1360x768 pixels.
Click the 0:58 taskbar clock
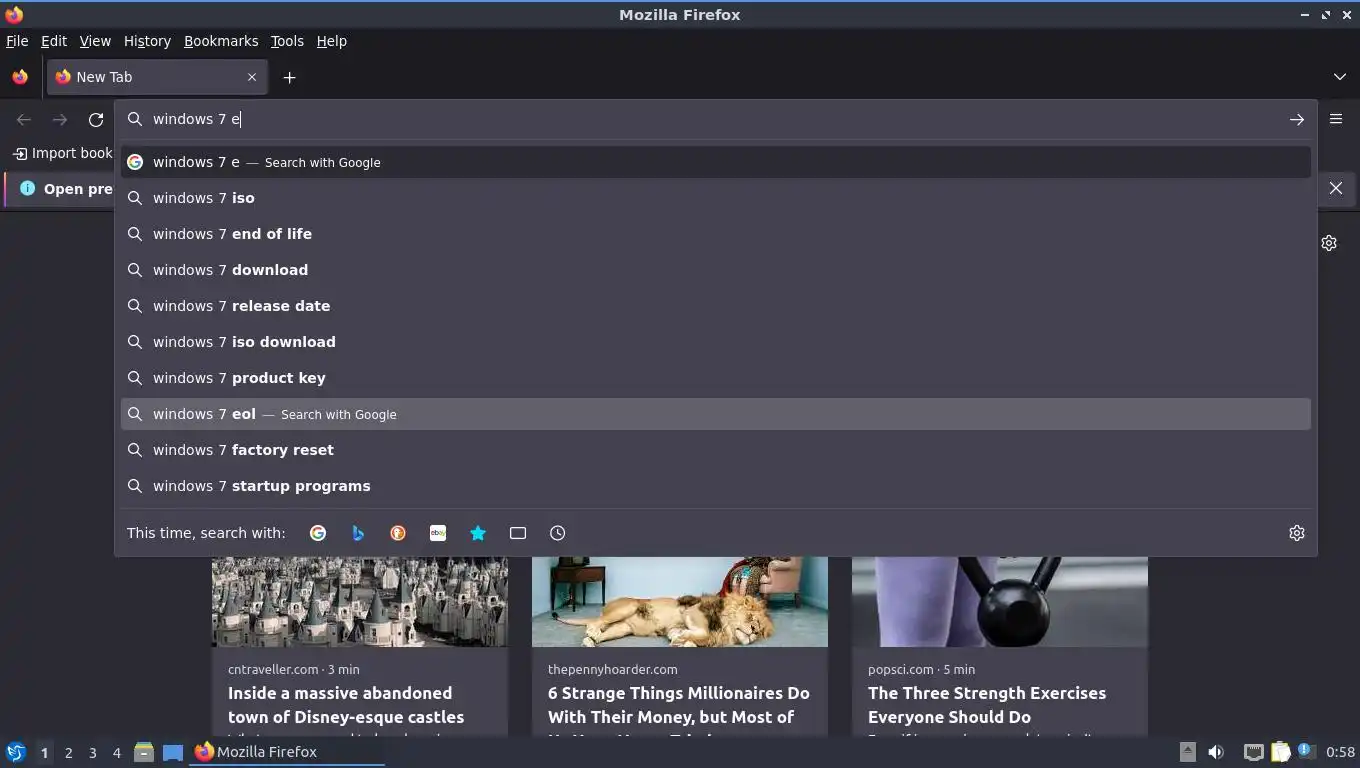pos(1340,752)
